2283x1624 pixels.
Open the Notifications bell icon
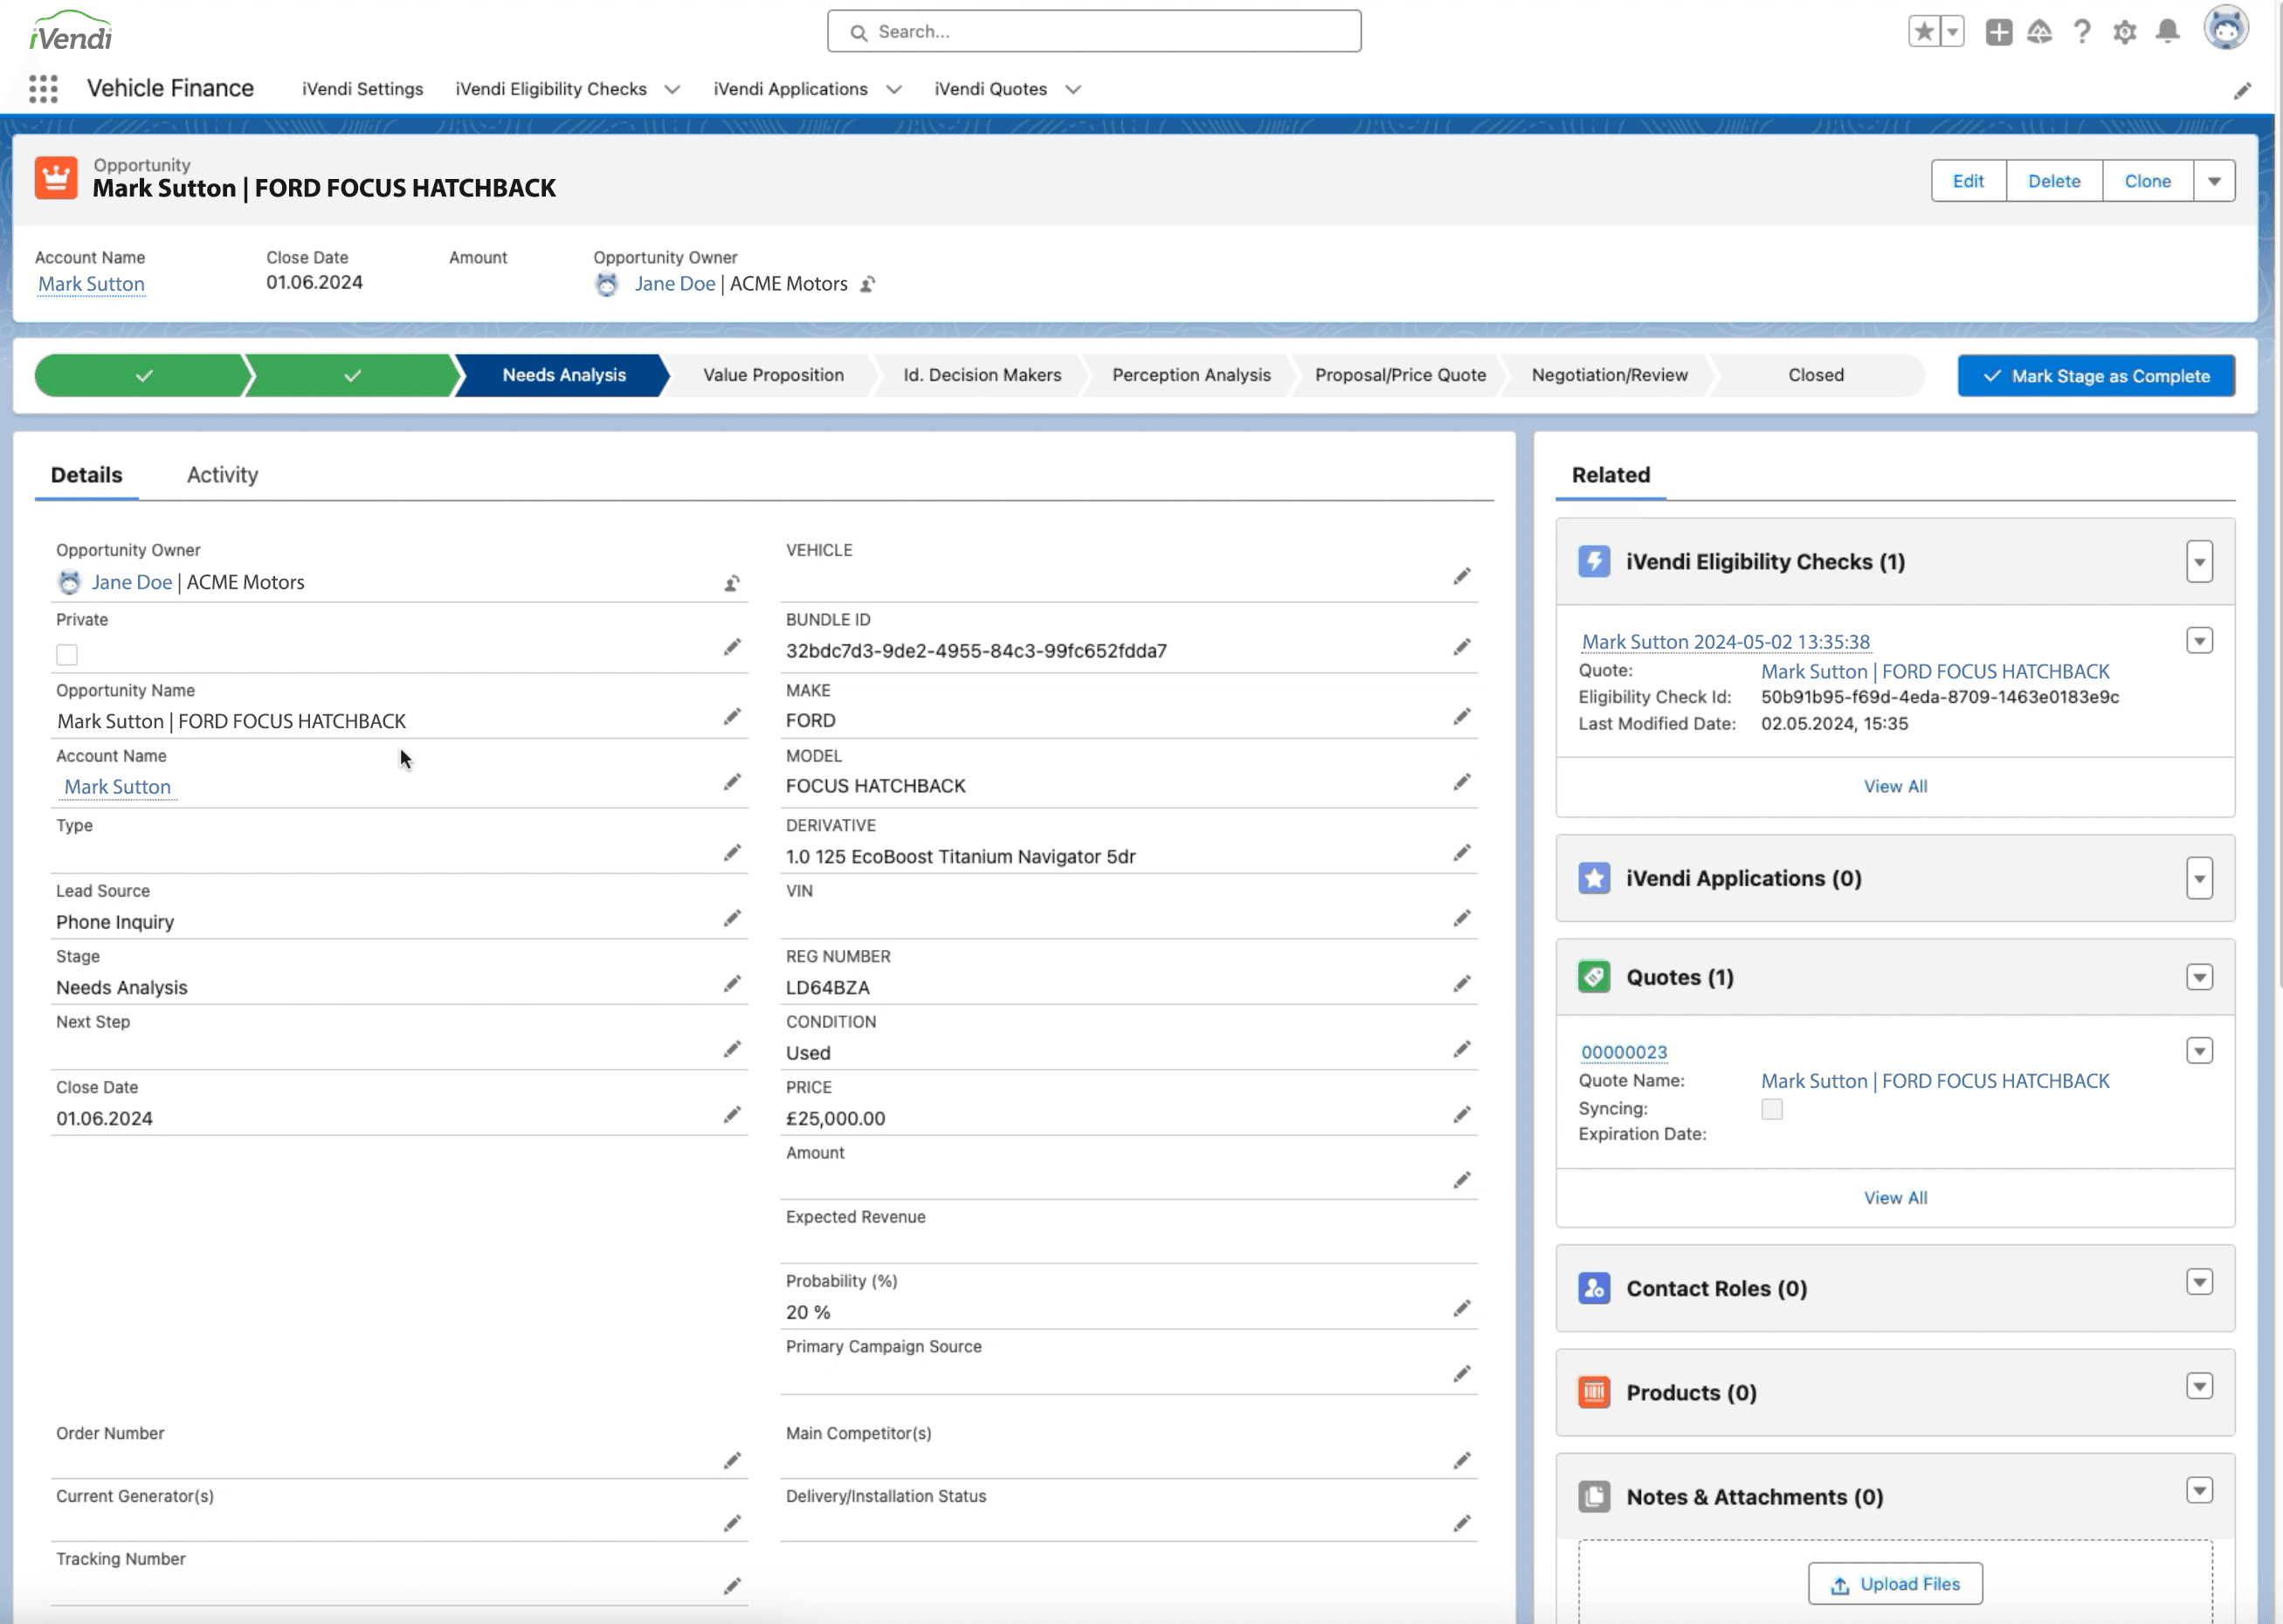[x=2167, y=32]
